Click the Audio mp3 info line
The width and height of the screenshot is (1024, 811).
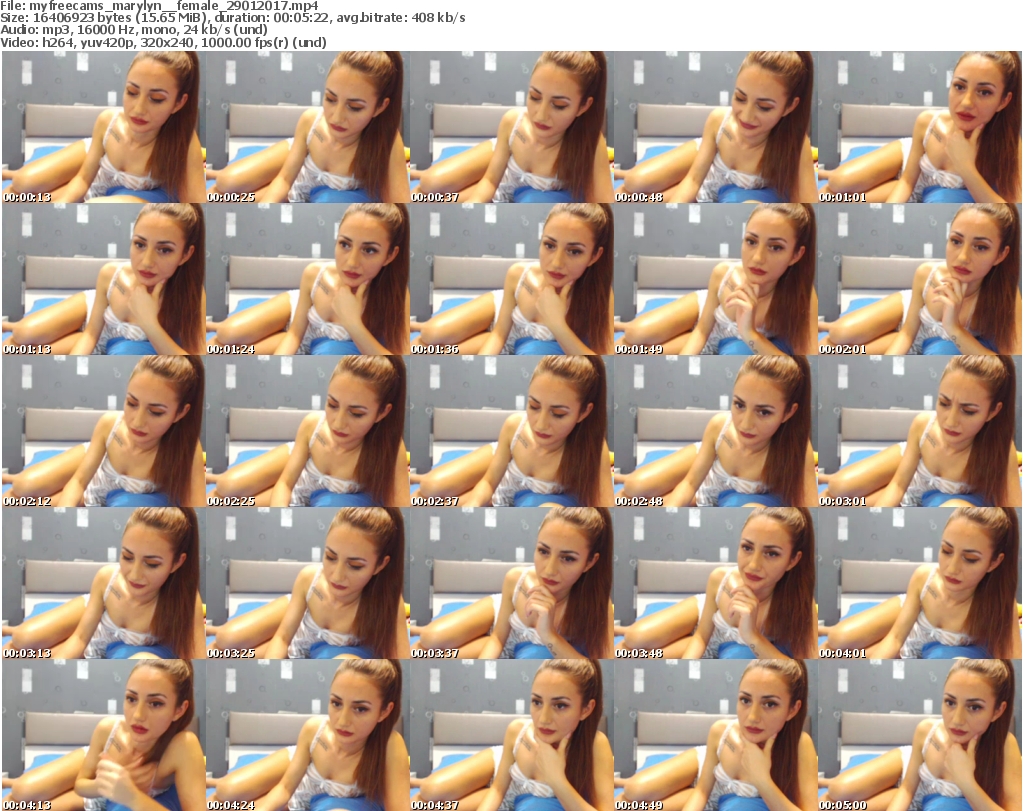134,30
